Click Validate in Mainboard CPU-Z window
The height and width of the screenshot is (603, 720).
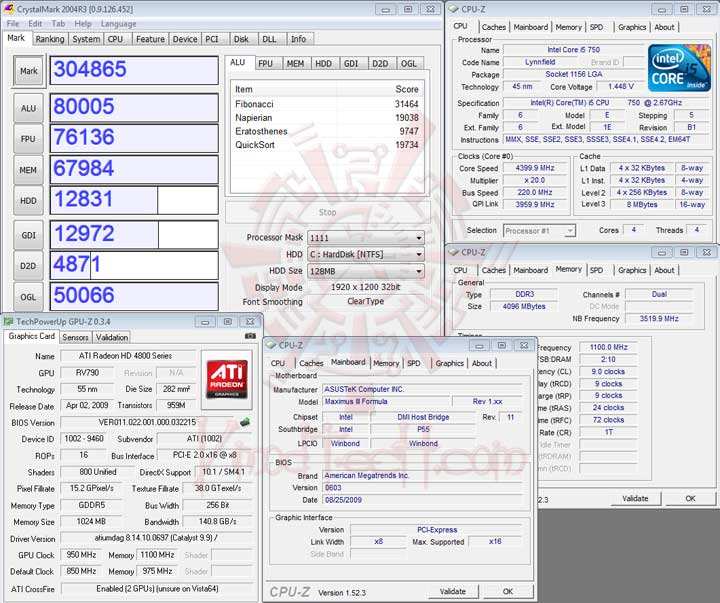[x=453, y=592]
